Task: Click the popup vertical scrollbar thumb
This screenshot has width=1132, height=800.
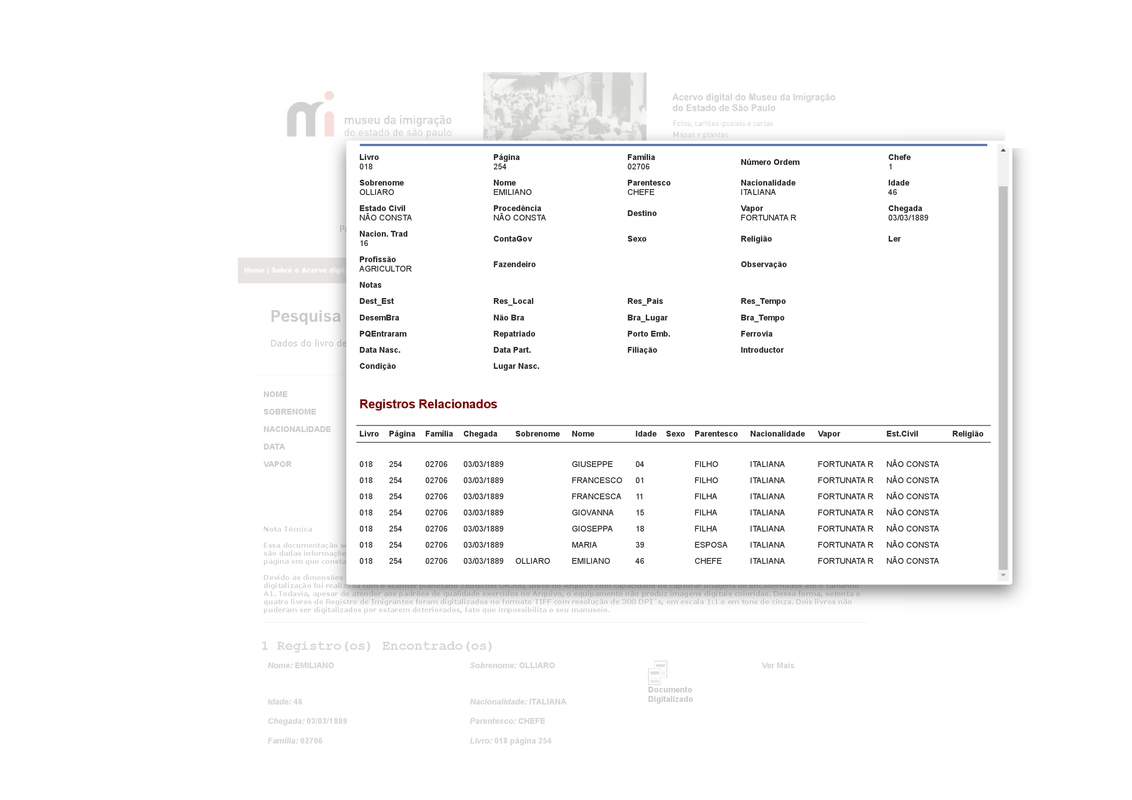Action: click(1003, 378)
